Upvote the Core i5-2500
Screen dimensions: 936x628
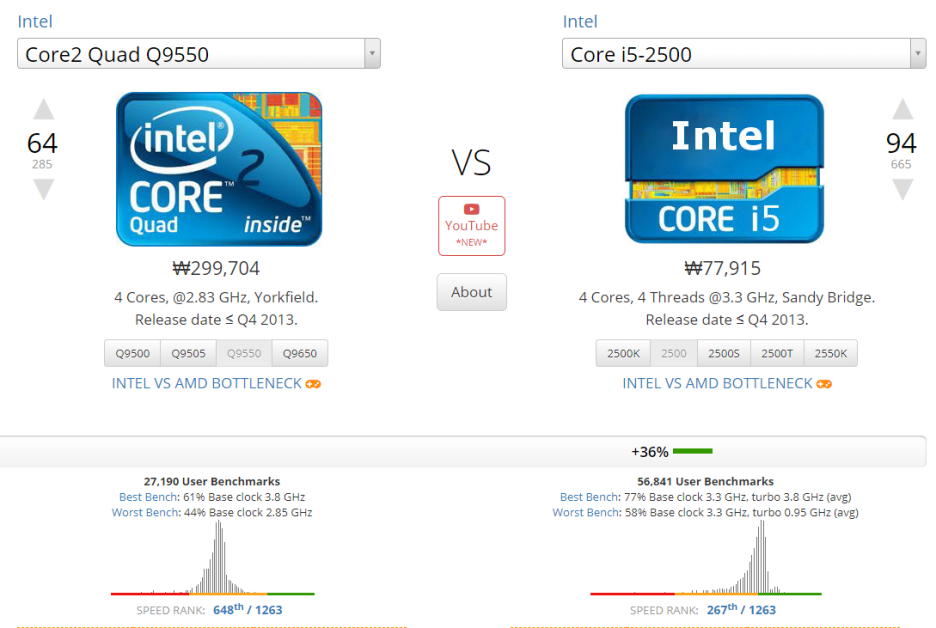click(x=902, y=109)
